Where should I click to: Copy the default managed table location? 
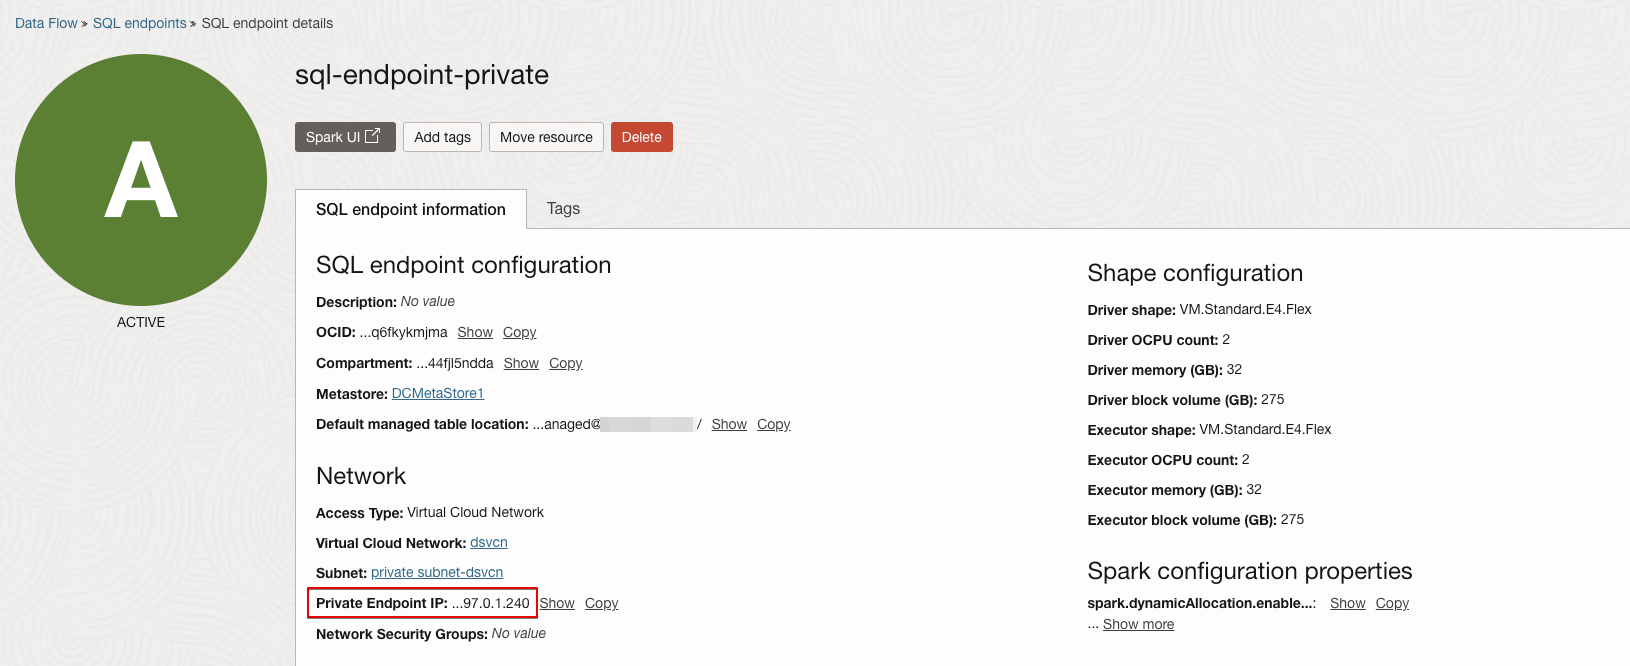(x=773, y=424)
